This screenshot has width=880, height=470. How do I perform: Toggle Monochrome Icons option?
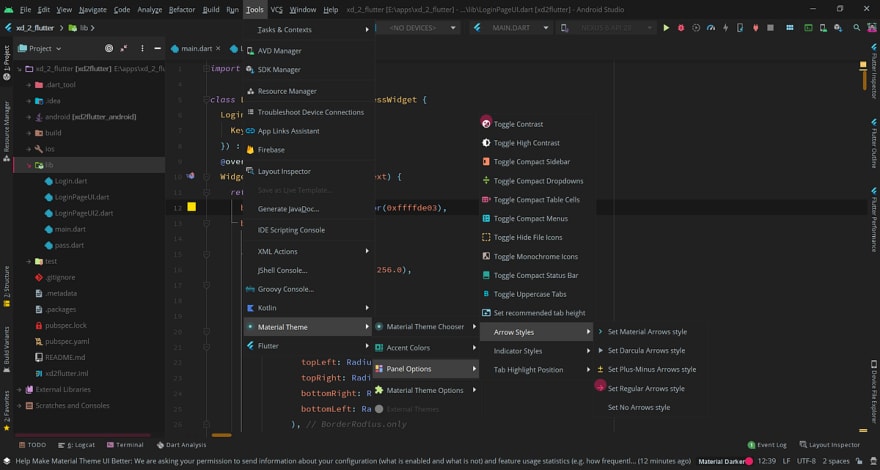click(x=535, y=256)
